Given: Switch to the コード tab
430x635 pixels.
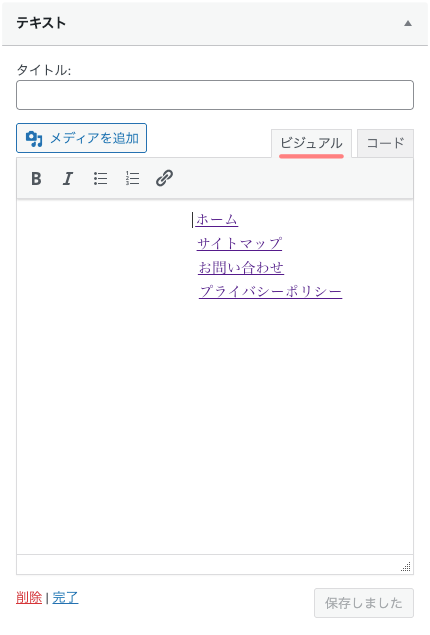Looking at the screenshot, I should tap(385, 143).
